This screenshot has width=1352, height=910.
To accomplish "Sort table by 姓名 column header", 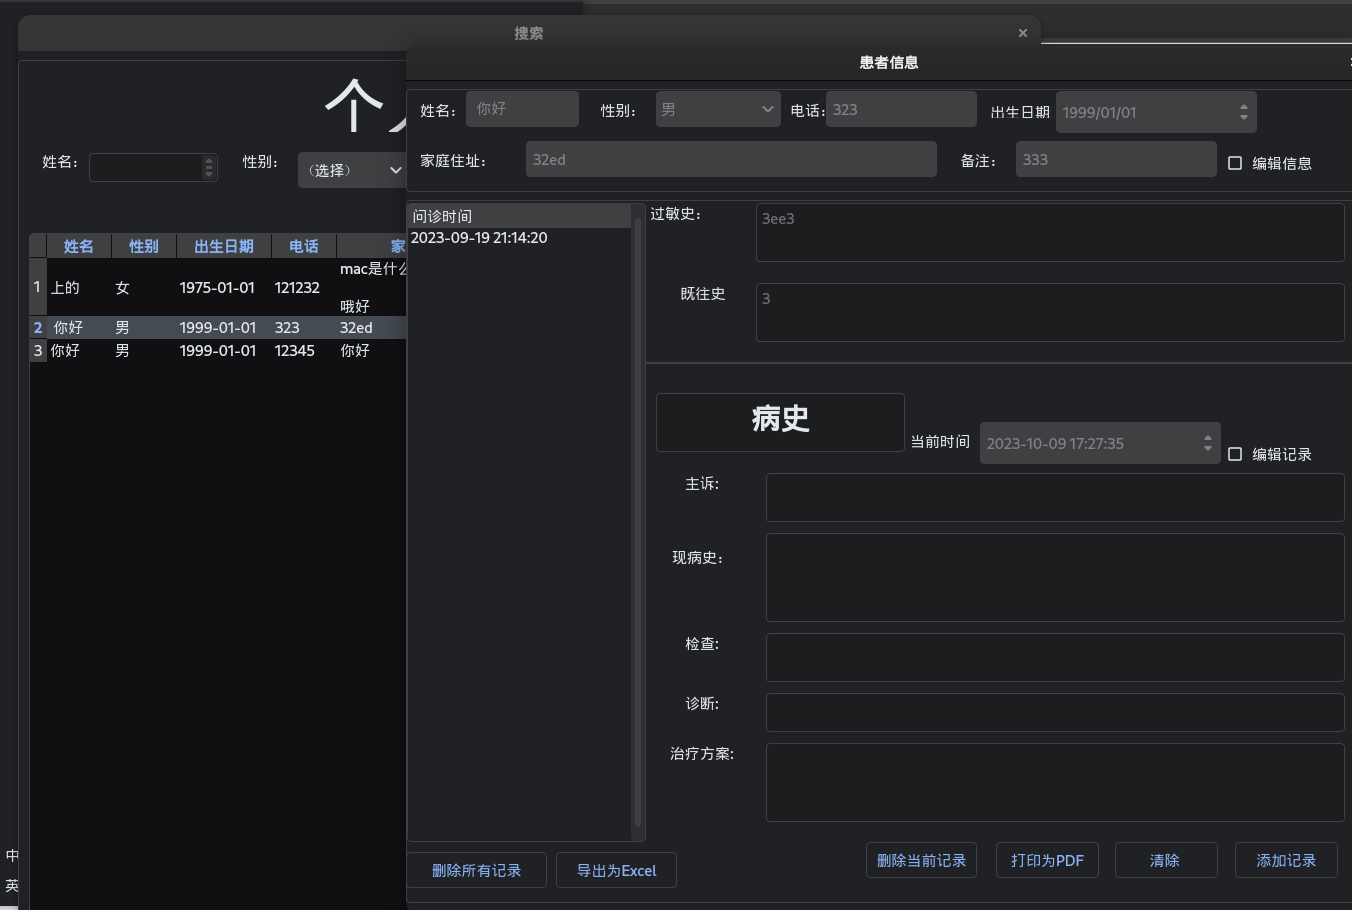I will (x=79, y=246).
